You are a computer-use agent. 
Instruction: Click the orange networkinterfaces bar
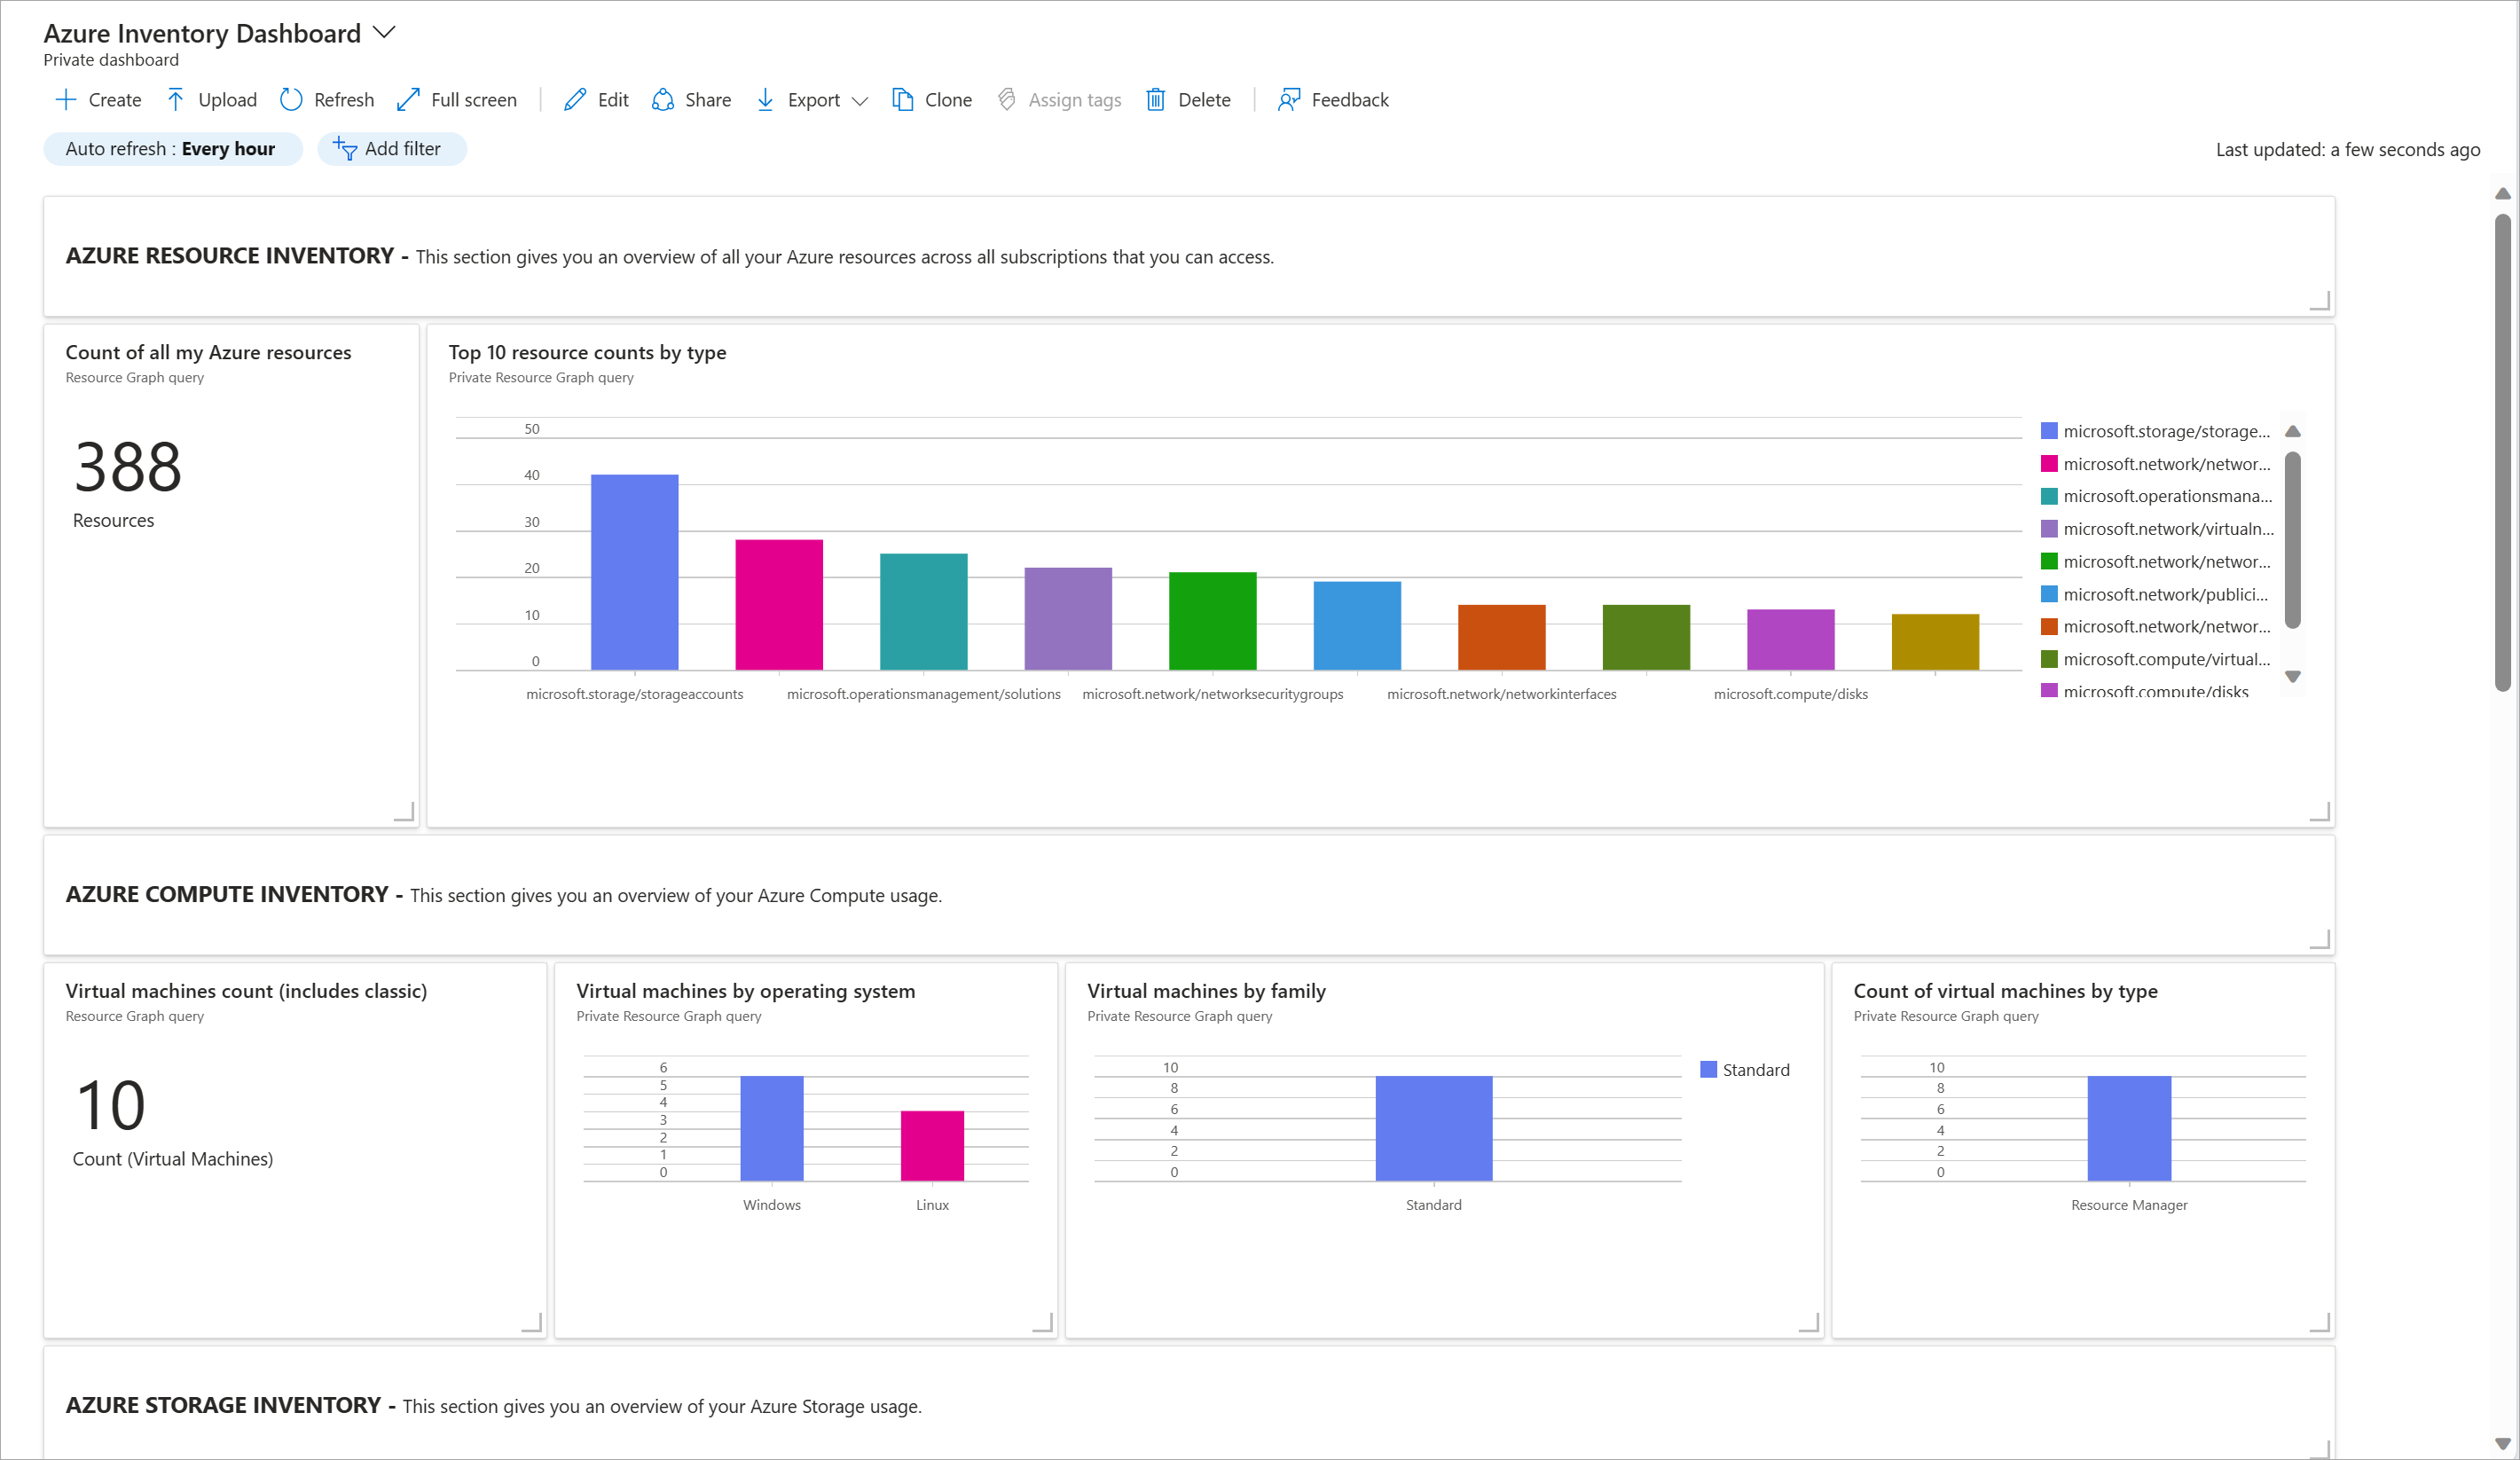pyautogui.click(x=1502, y=637)
